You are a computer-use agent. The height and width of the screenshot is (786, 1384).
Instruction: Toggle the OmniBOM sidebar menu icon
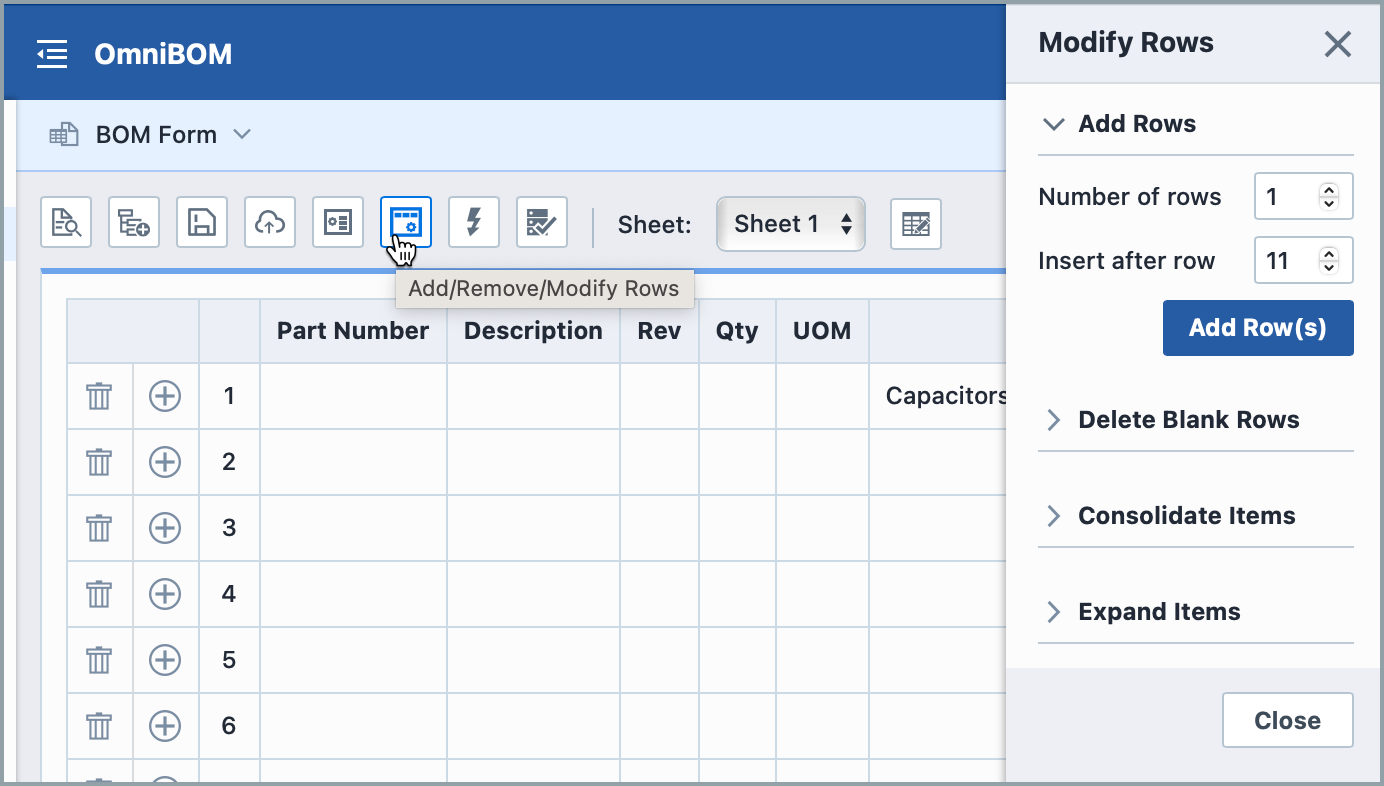click(x=52, y=54)
